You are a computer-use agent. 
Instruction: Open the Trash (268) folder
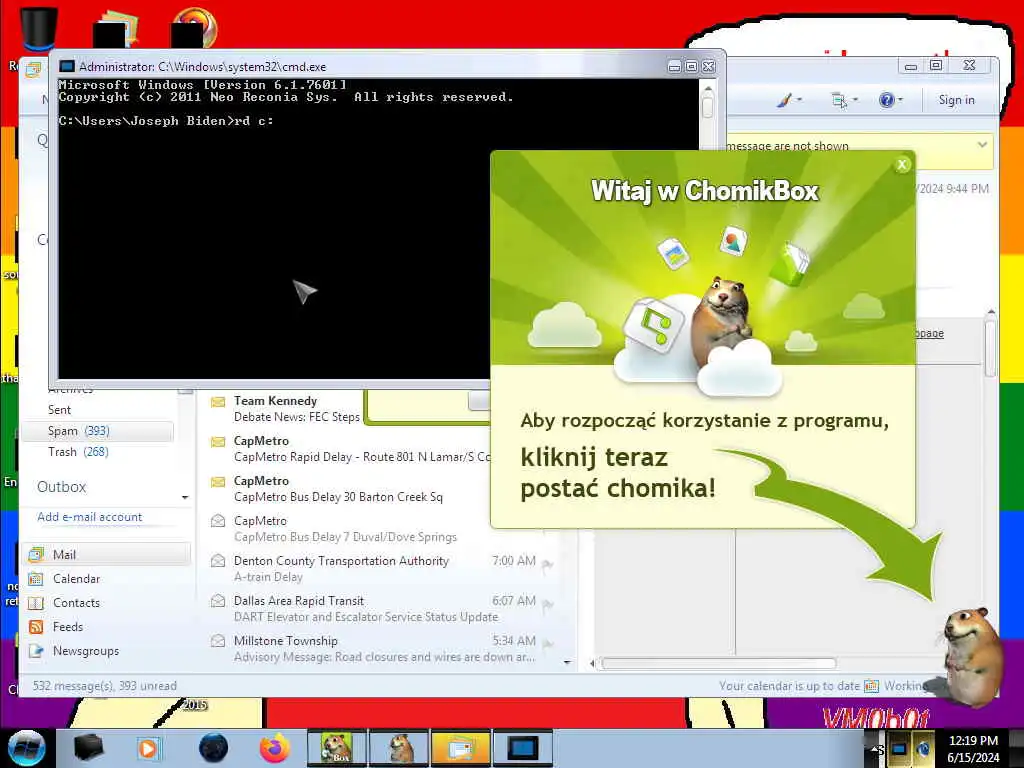(x=78, y=452)
